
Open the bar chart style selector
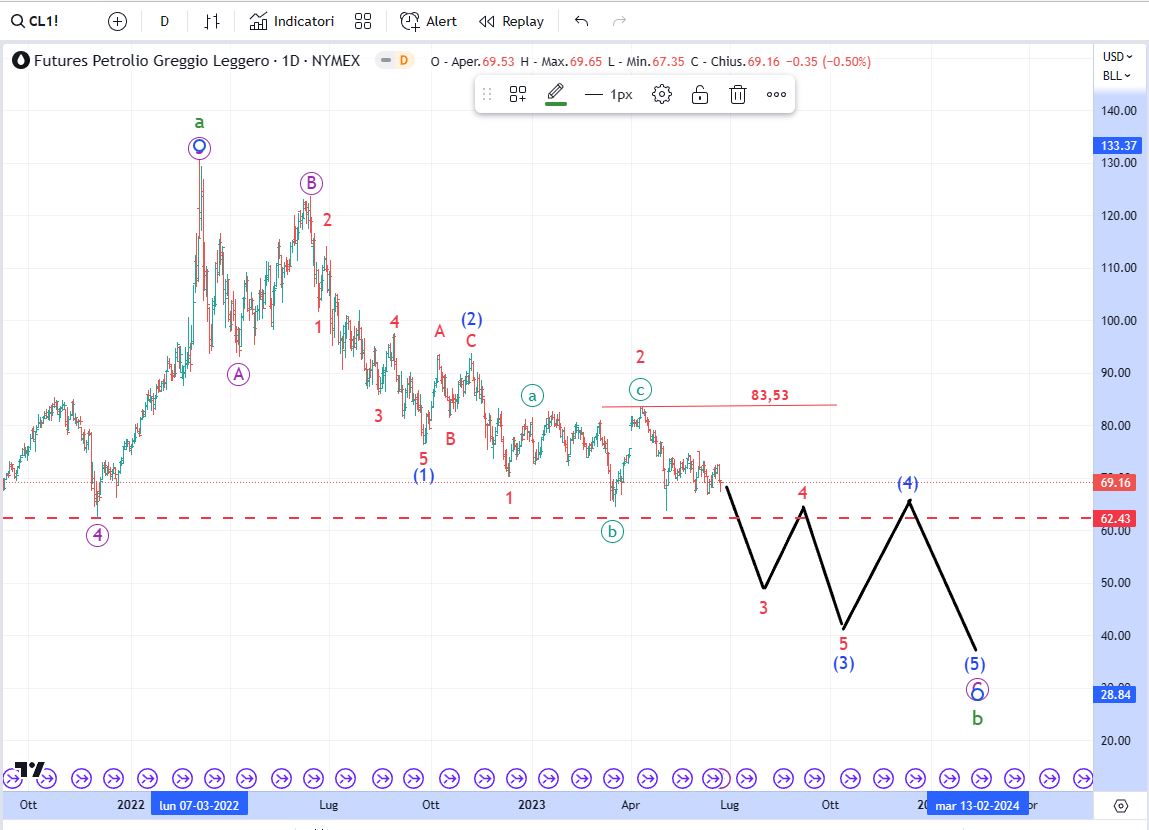(212, 22)
